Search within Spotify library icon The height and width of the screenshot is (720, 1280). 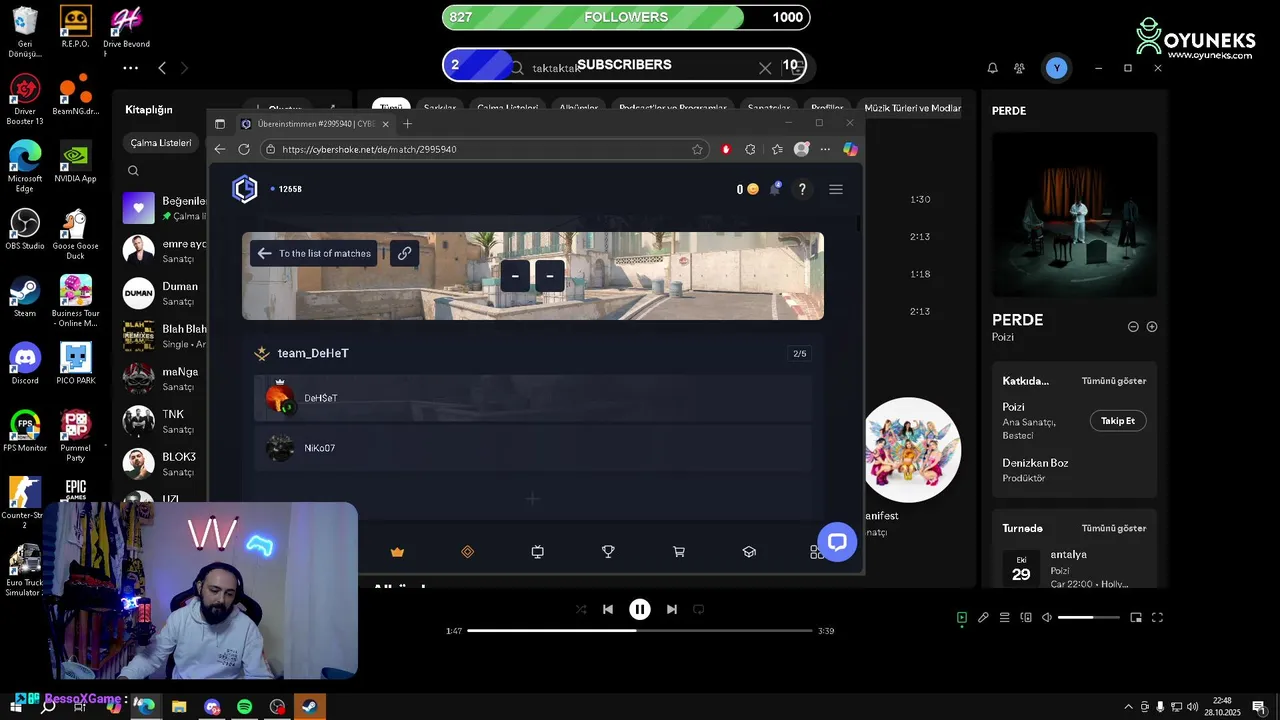tap(133, 171)
